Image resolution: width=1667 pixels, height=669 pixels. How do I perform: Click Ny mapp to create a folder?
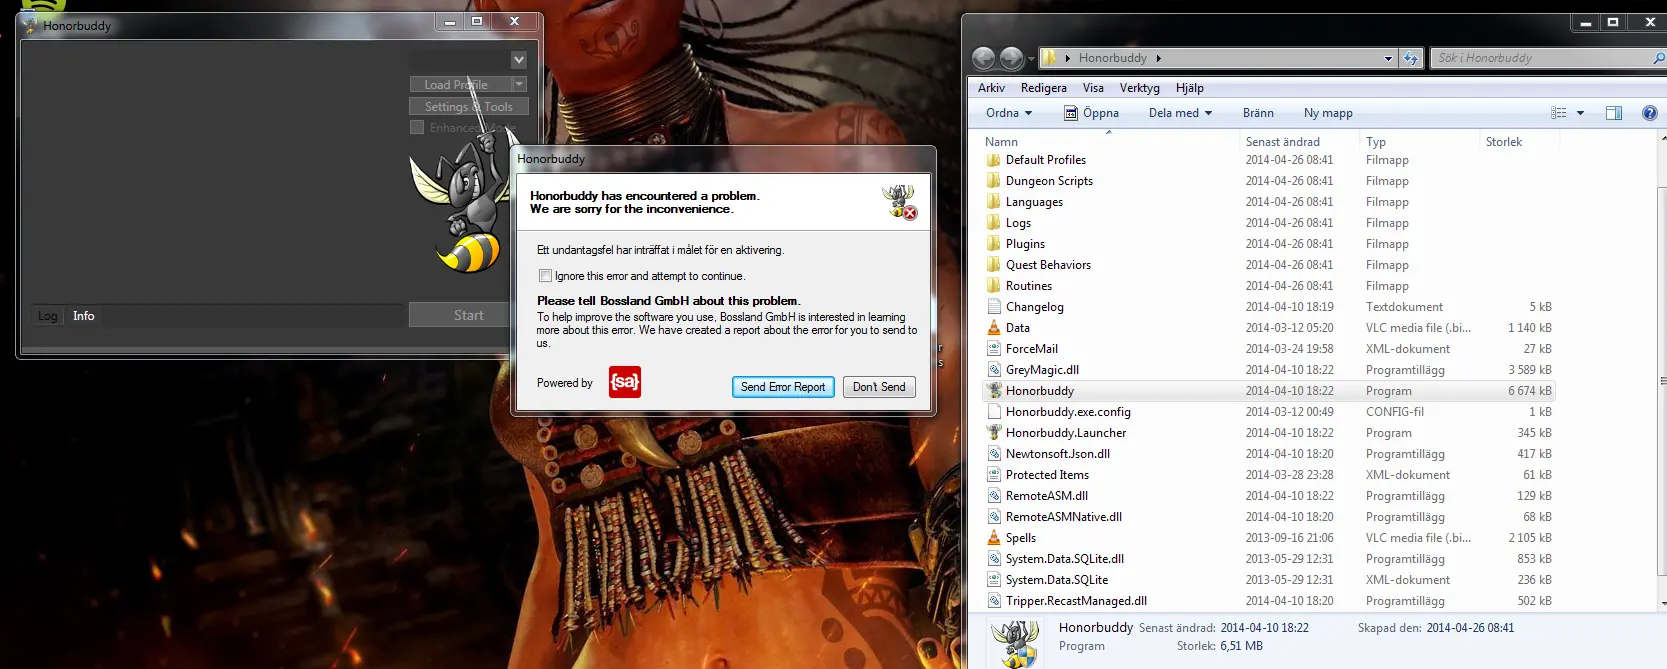tap(1328, 113)
